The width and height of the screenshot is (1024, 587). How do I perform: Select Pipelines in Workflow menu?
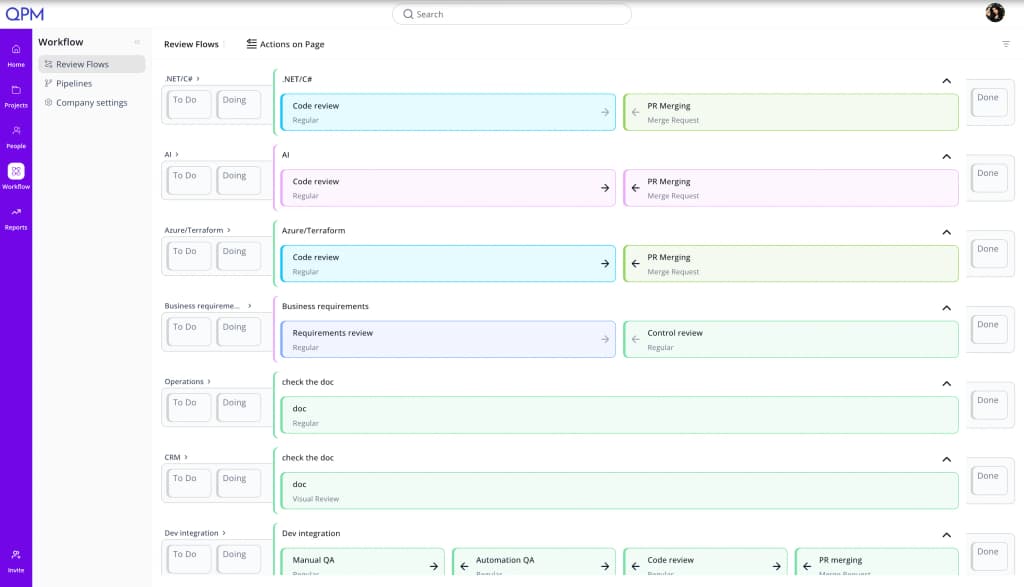[x=74, y=84]
